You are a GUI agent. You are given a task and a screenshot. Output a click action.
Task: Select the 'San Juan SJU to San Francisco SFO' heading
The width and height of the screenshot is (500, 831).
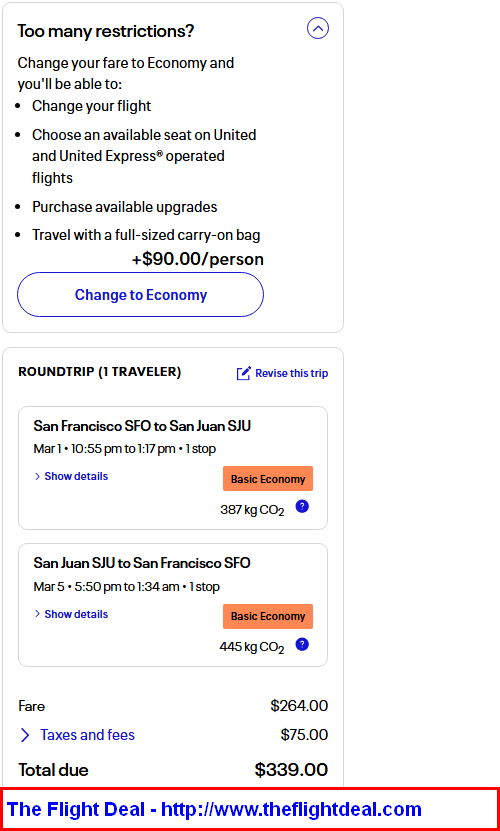pos(142,563)
